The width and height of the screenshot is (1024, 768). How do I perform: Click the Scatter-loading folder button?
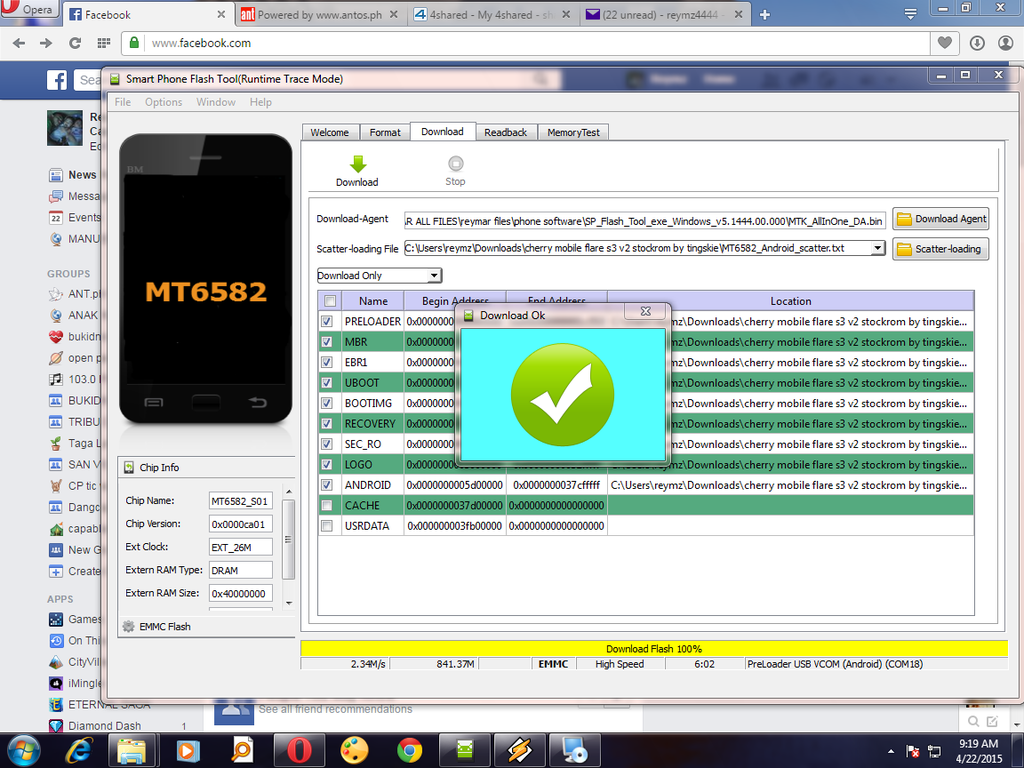[x=940, y=249]
